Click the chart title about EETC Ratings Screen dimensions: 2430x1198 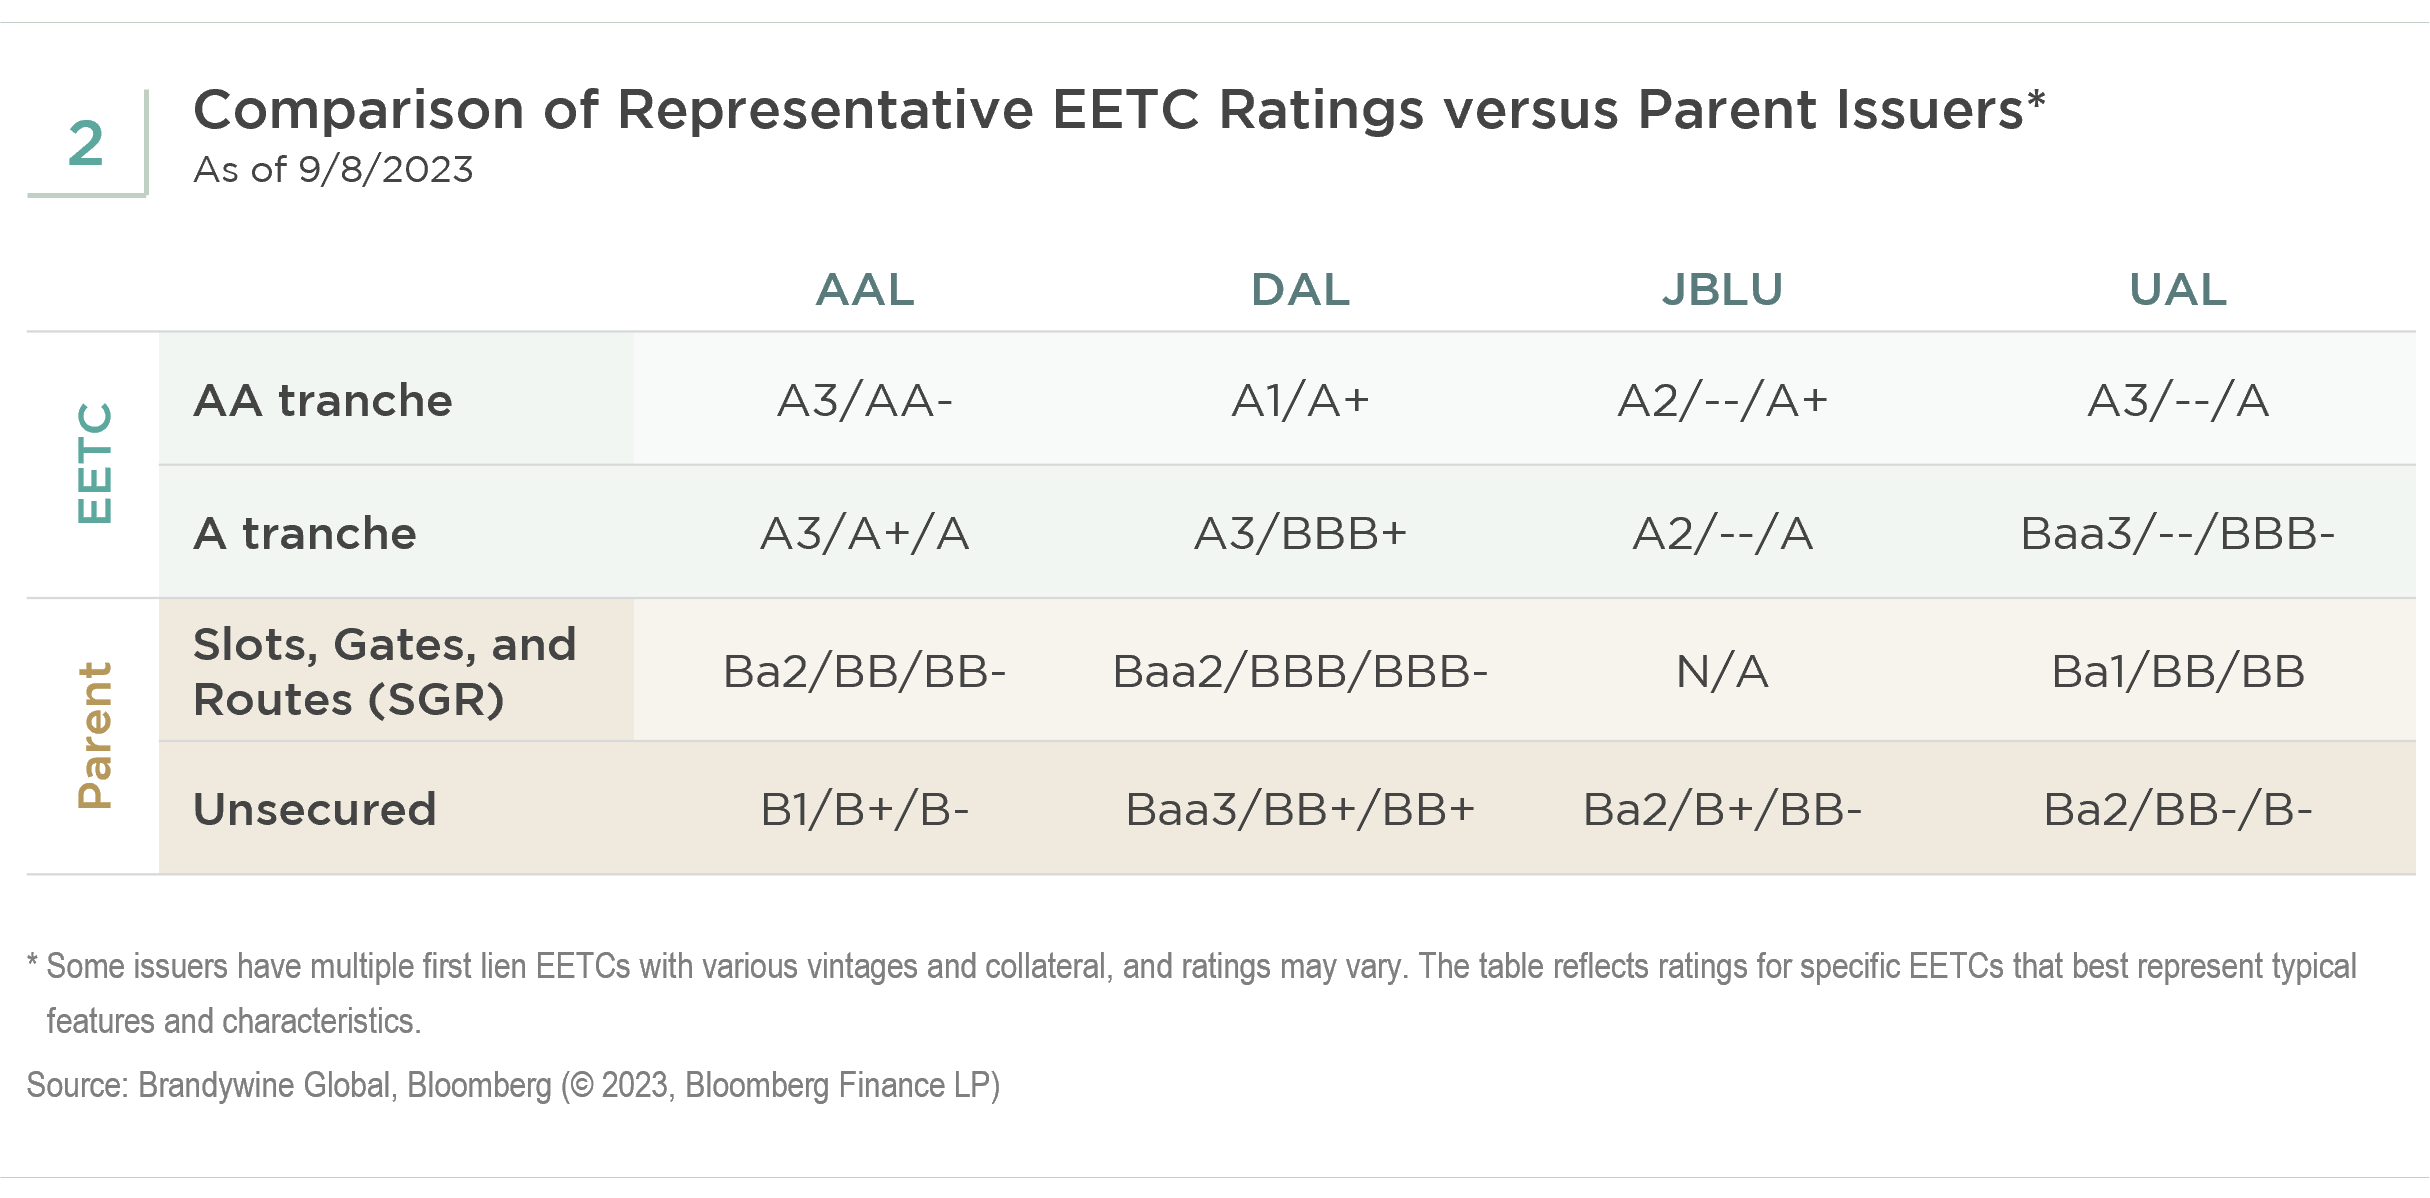(x=1118, y=110)
